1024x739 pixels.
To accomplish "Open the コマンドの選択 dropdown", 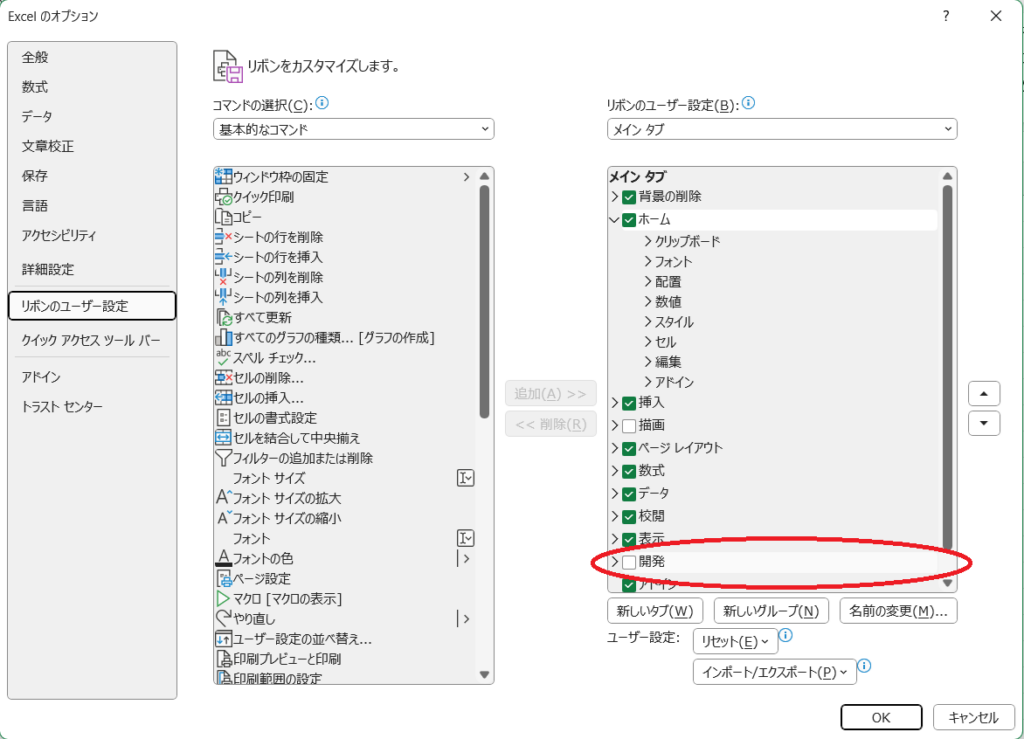I will [x=353, y=129].
